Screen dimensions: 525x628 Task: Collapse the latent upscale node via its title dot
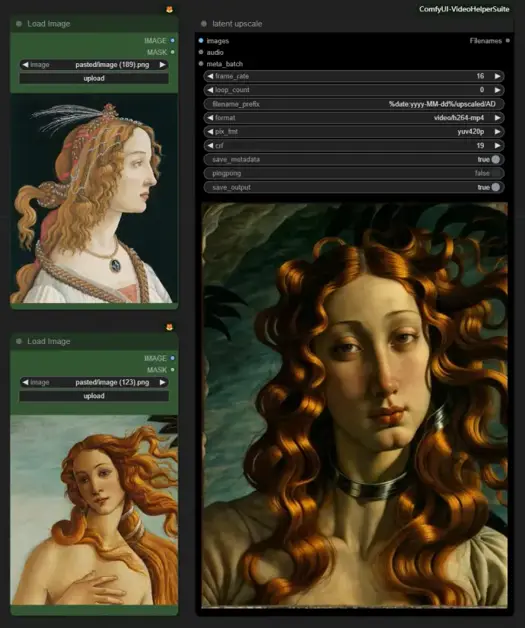pos(204,24)
